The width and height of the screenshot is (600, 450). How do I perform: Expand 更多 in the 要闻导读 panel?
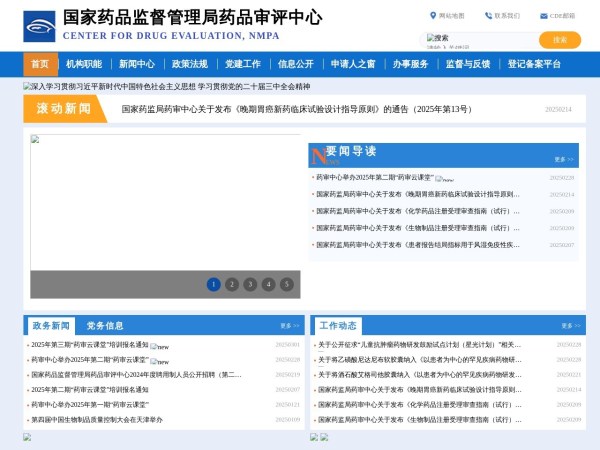coord(565,159)
